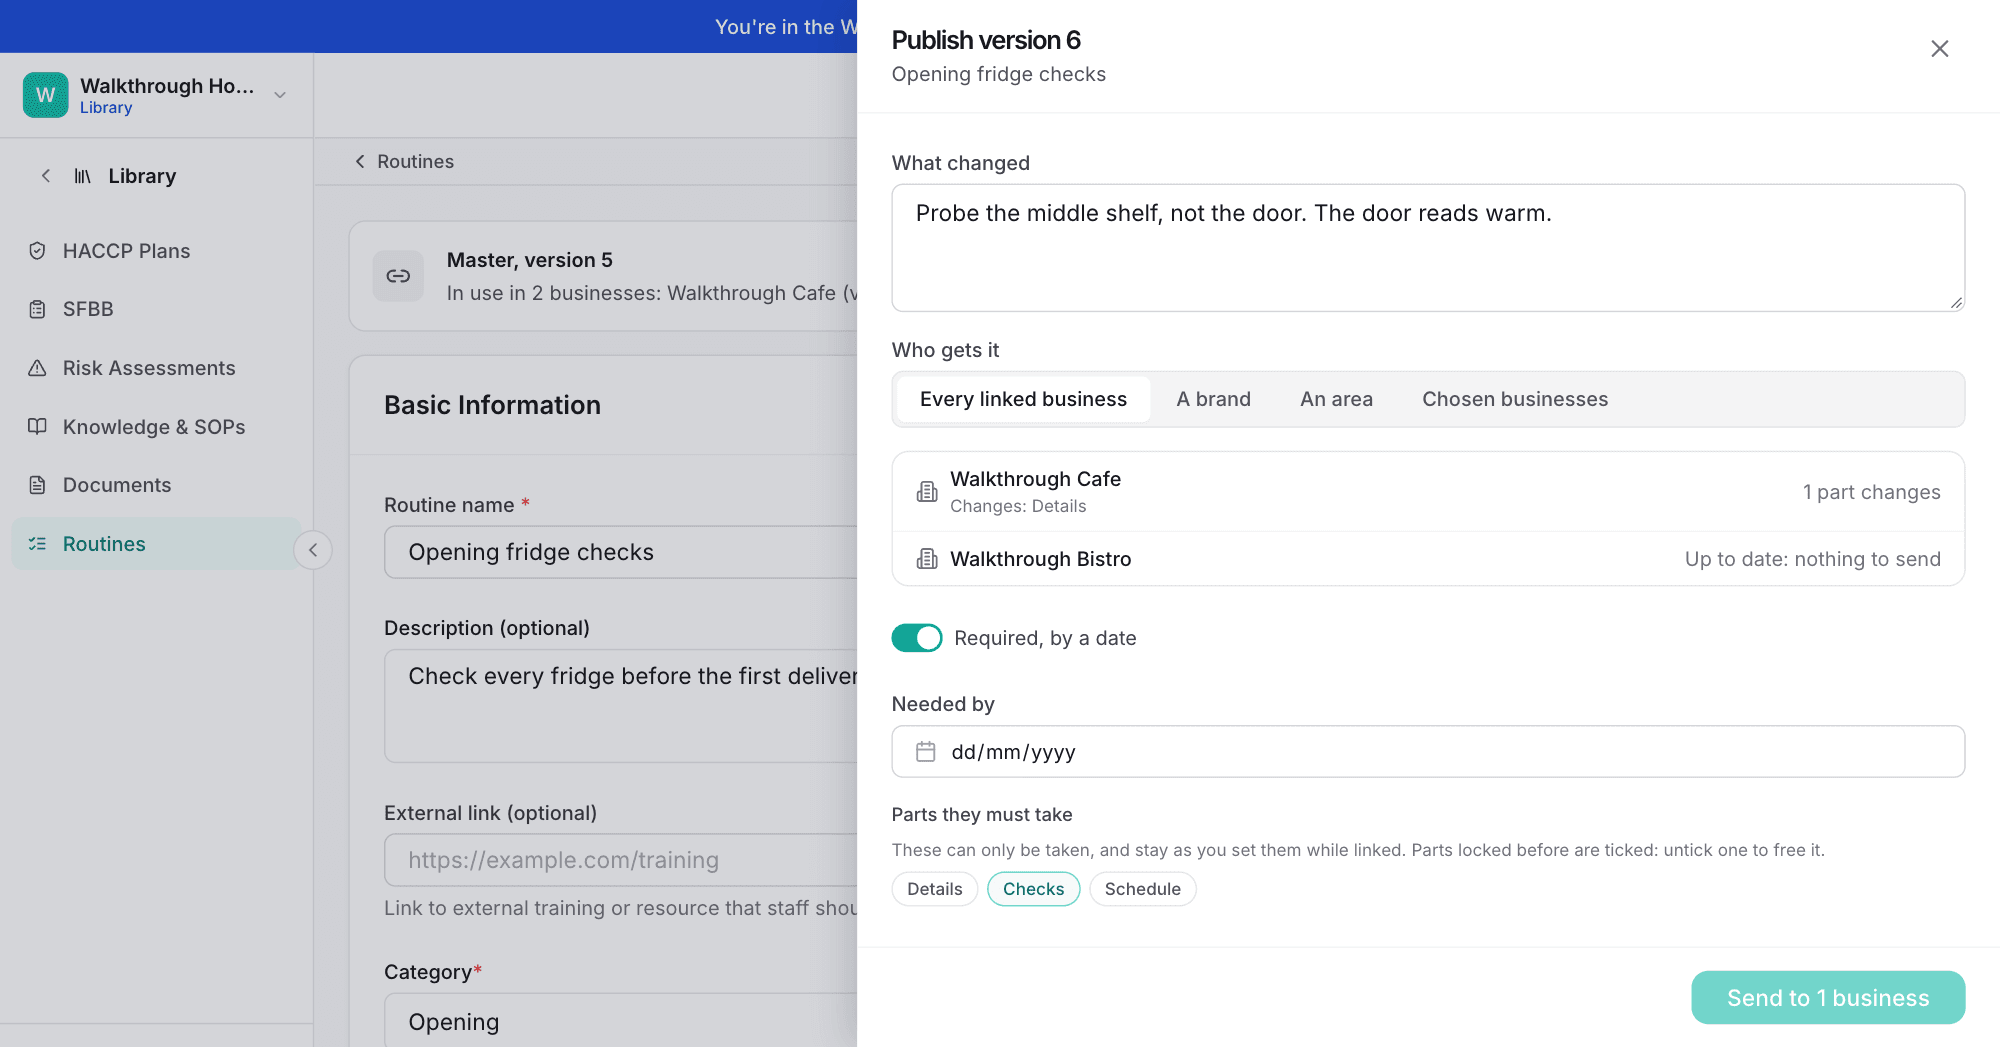Screen dimensions: 2000x1047
Task: Click the Library books icon
Action: pyautogui.click(x=82, y=176)
